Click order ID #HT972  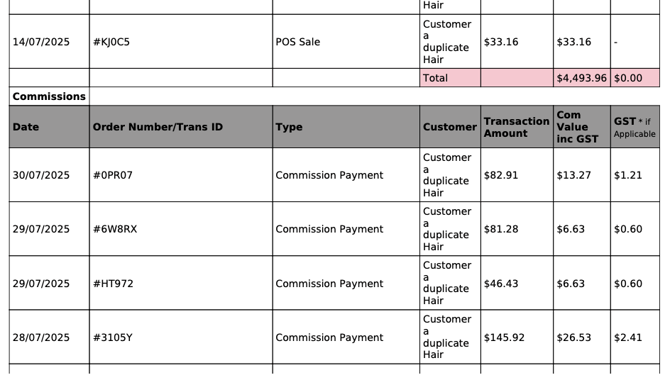tap(113, 284)
